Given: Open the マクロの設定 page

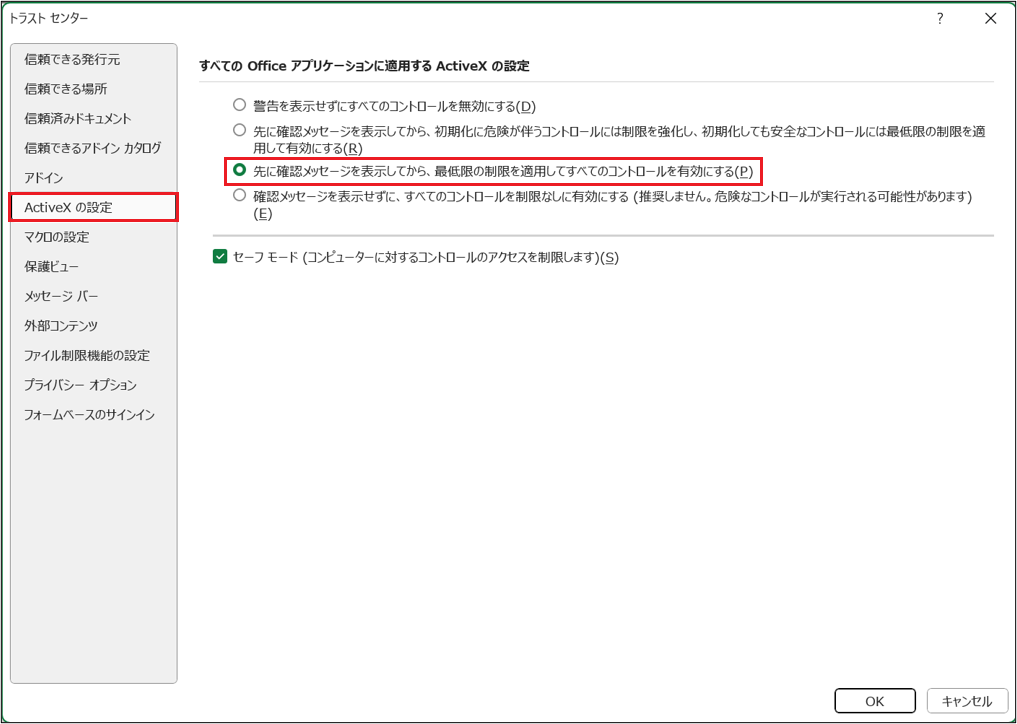Looking at the screenshot, I should point(58,237).
